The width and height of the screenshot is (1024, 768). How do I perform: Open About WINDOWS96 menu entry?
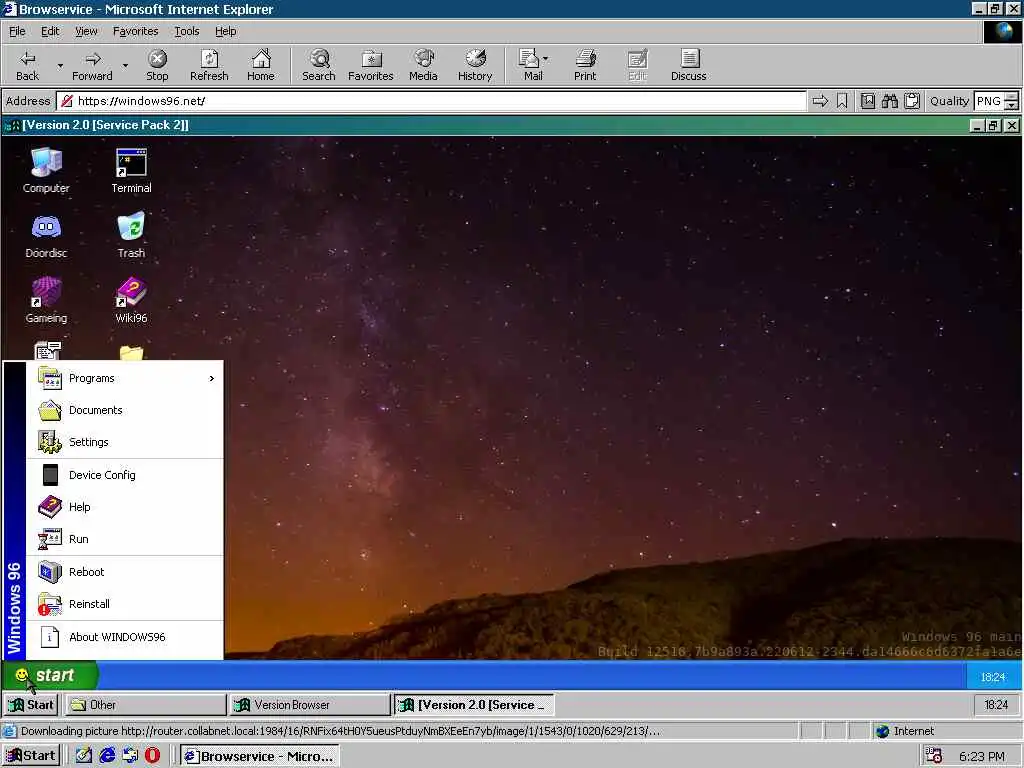[125, 637]
